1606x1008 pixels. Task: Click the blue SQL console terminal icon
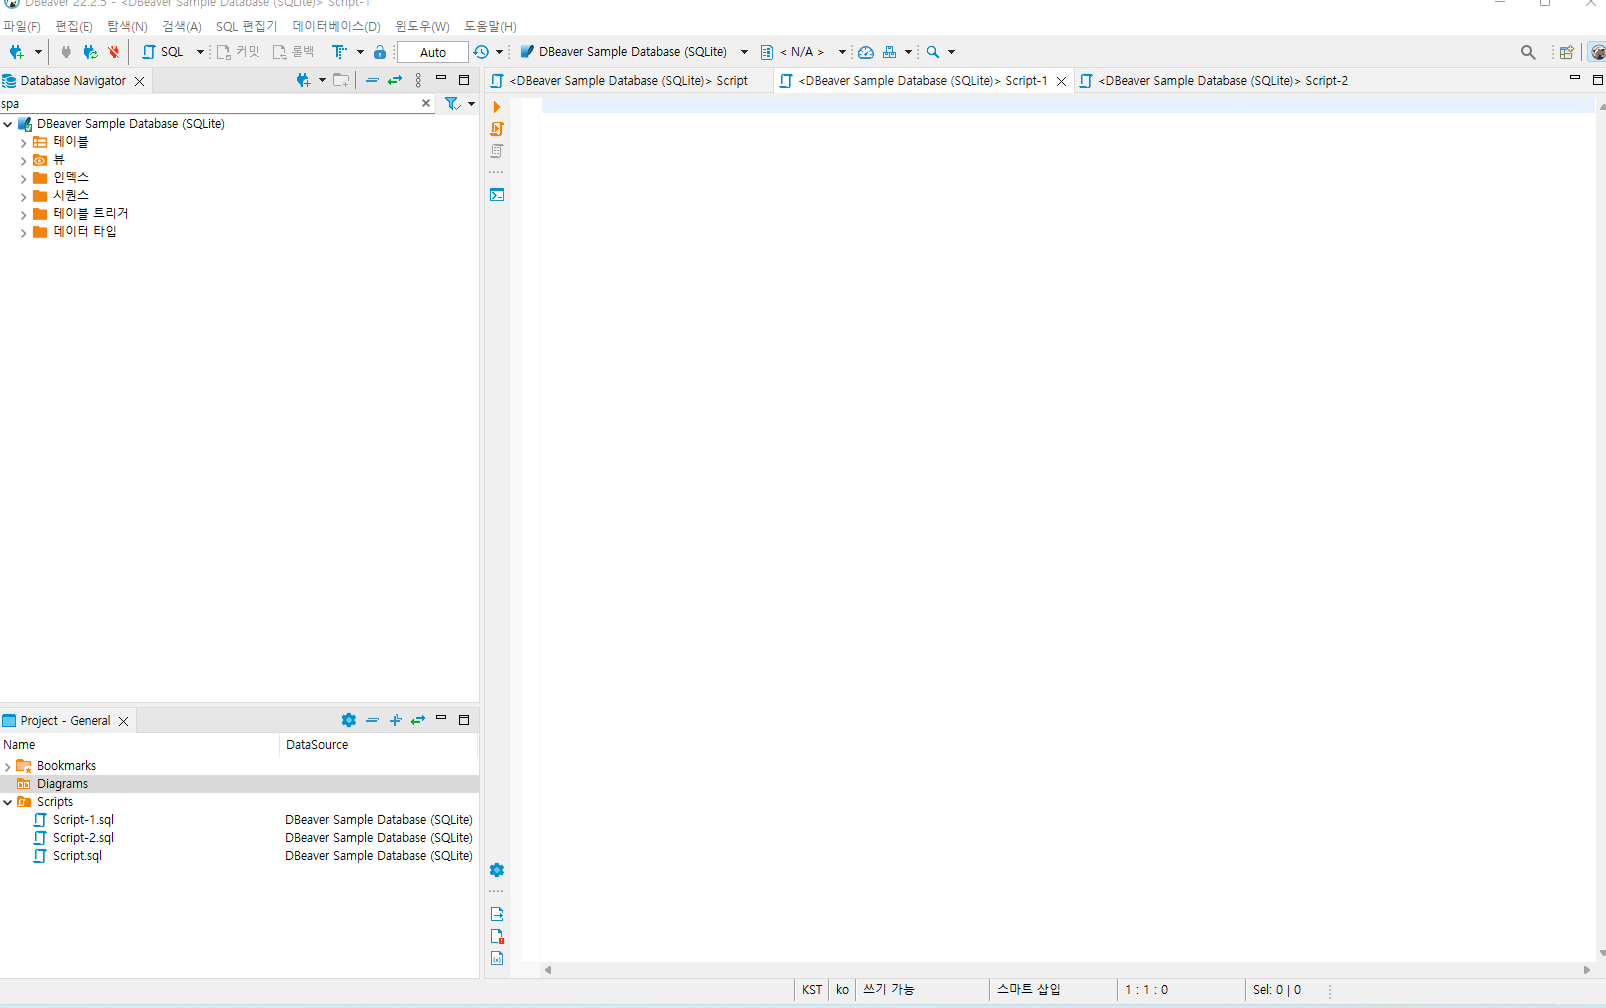click(x=497, y=195)
